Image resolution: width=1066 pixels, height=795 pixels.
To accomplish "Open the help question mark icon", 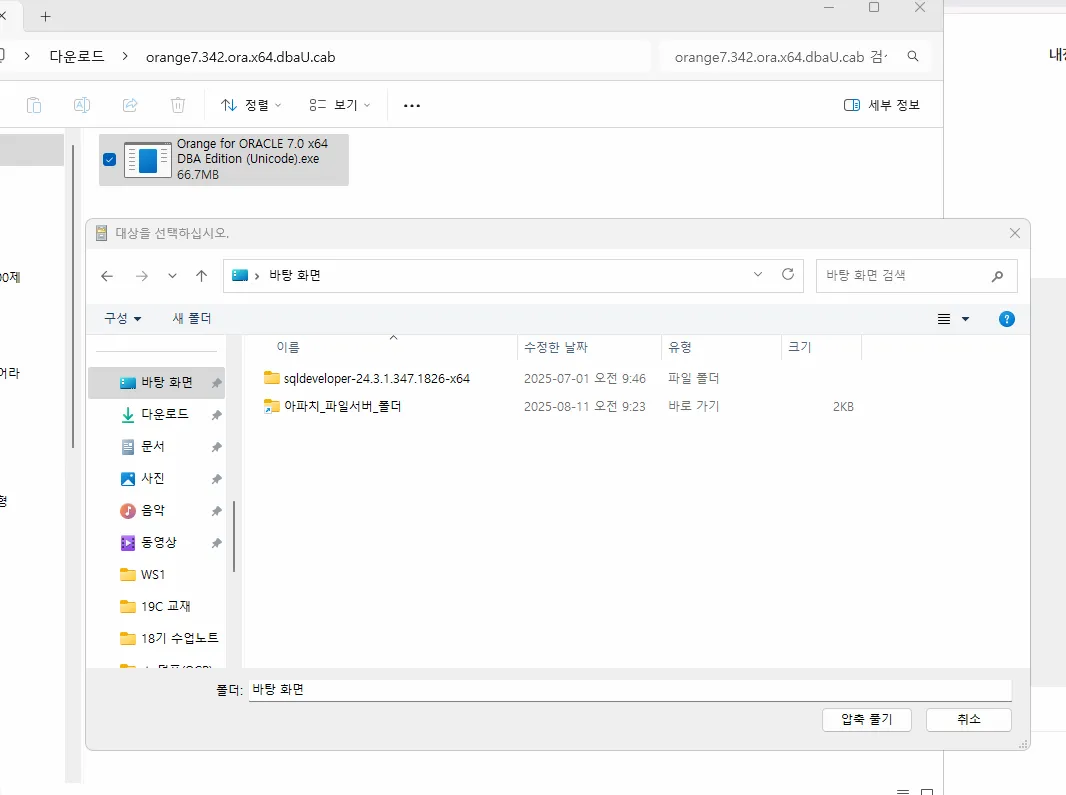I will tap(1007, 319).
